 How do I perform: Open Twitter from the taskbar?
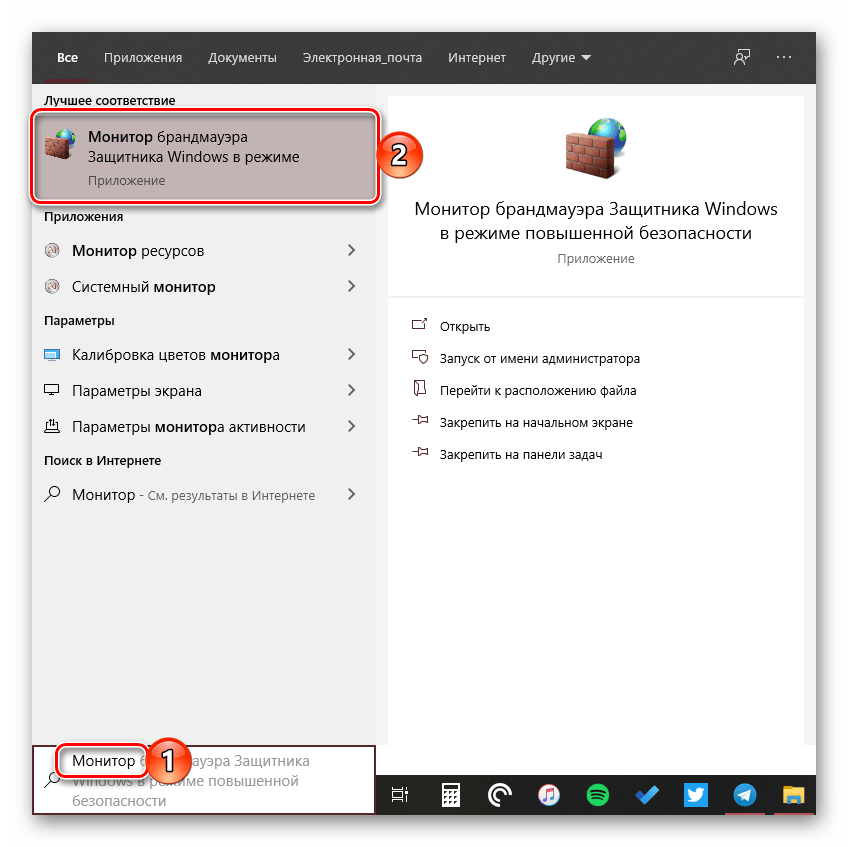tap(695, 795)
